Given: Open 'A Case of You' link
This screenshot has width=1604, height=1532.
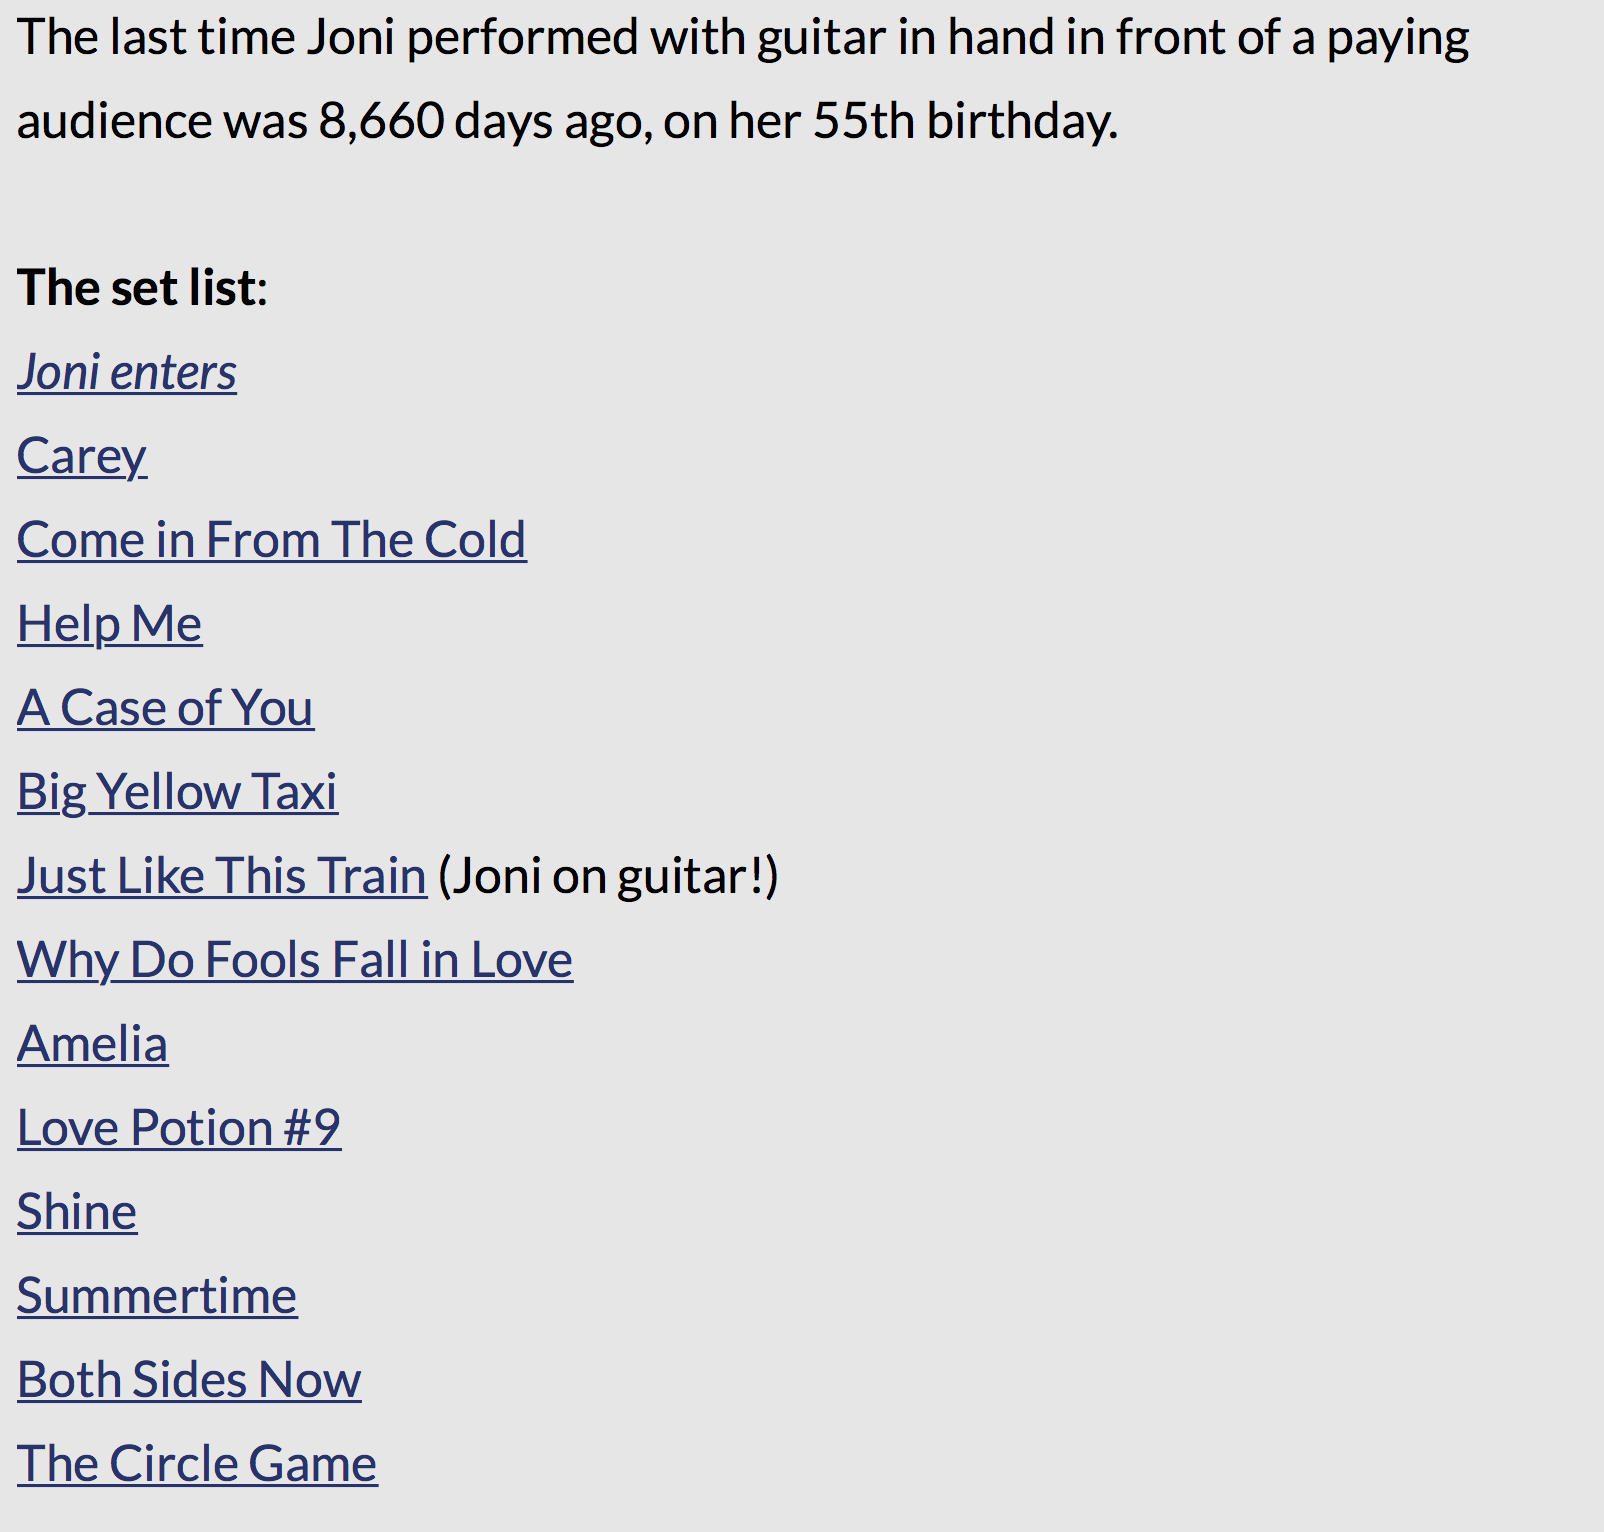Looking at the screenshot, I should point(166,709).
